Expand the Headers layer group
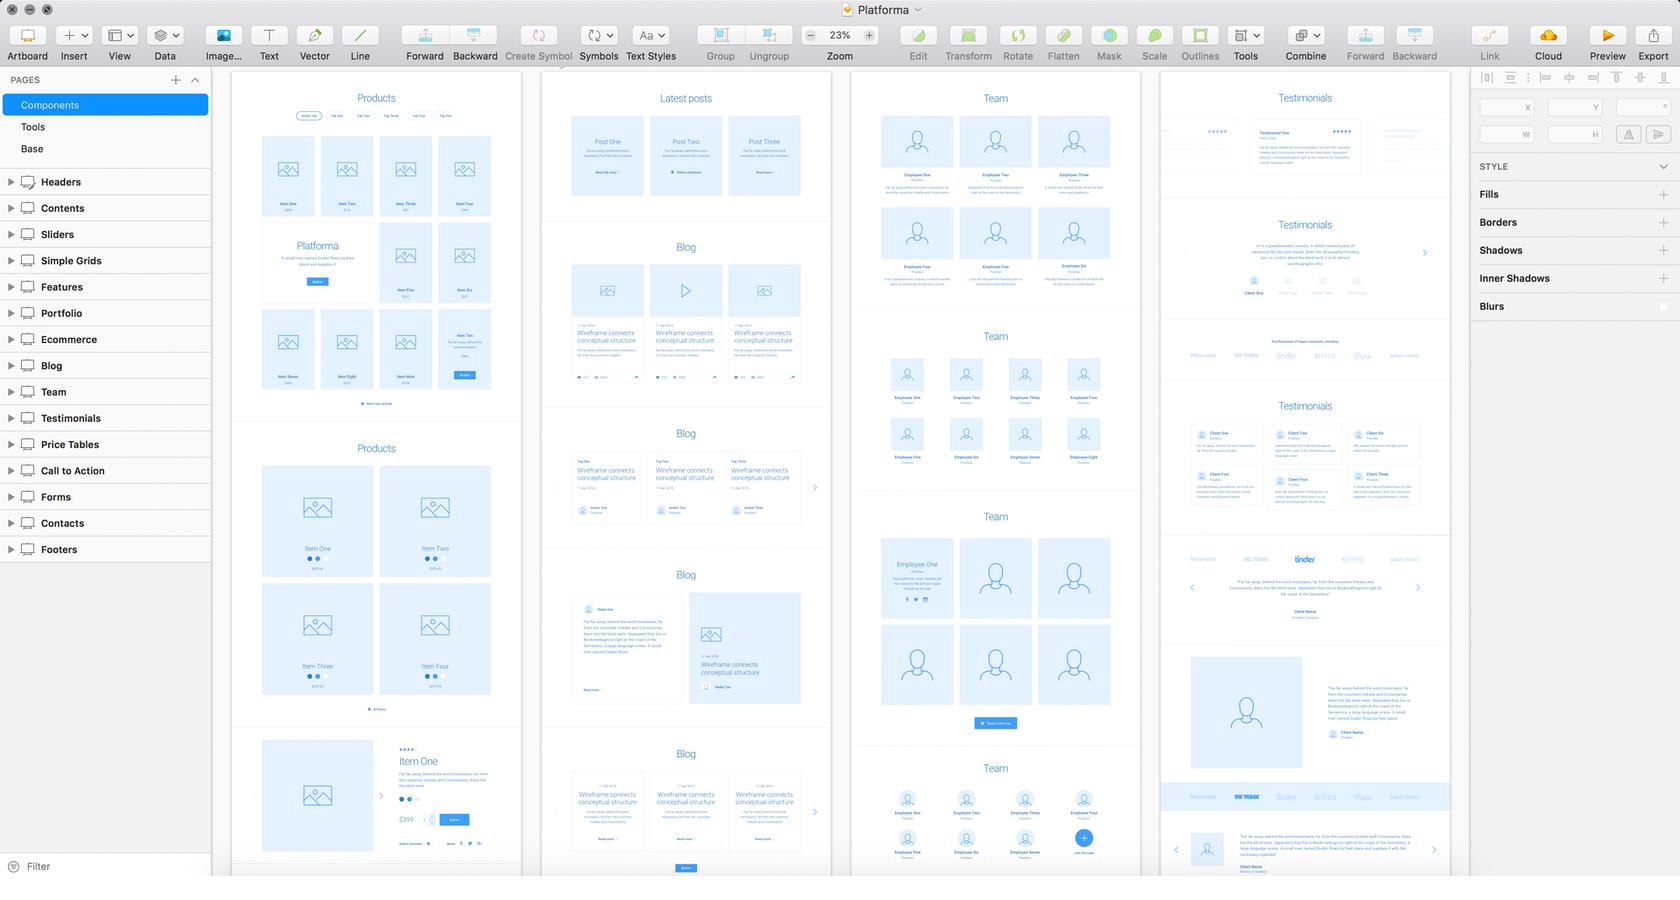 tap(11, 182)
